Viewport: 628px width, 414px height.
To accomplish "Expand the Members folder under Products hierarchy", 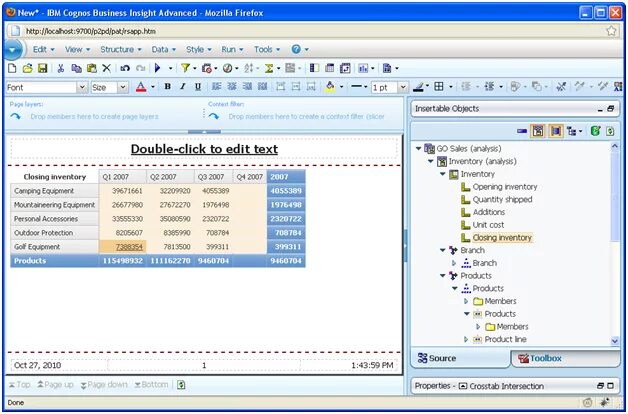I will [x=466, y=301].
